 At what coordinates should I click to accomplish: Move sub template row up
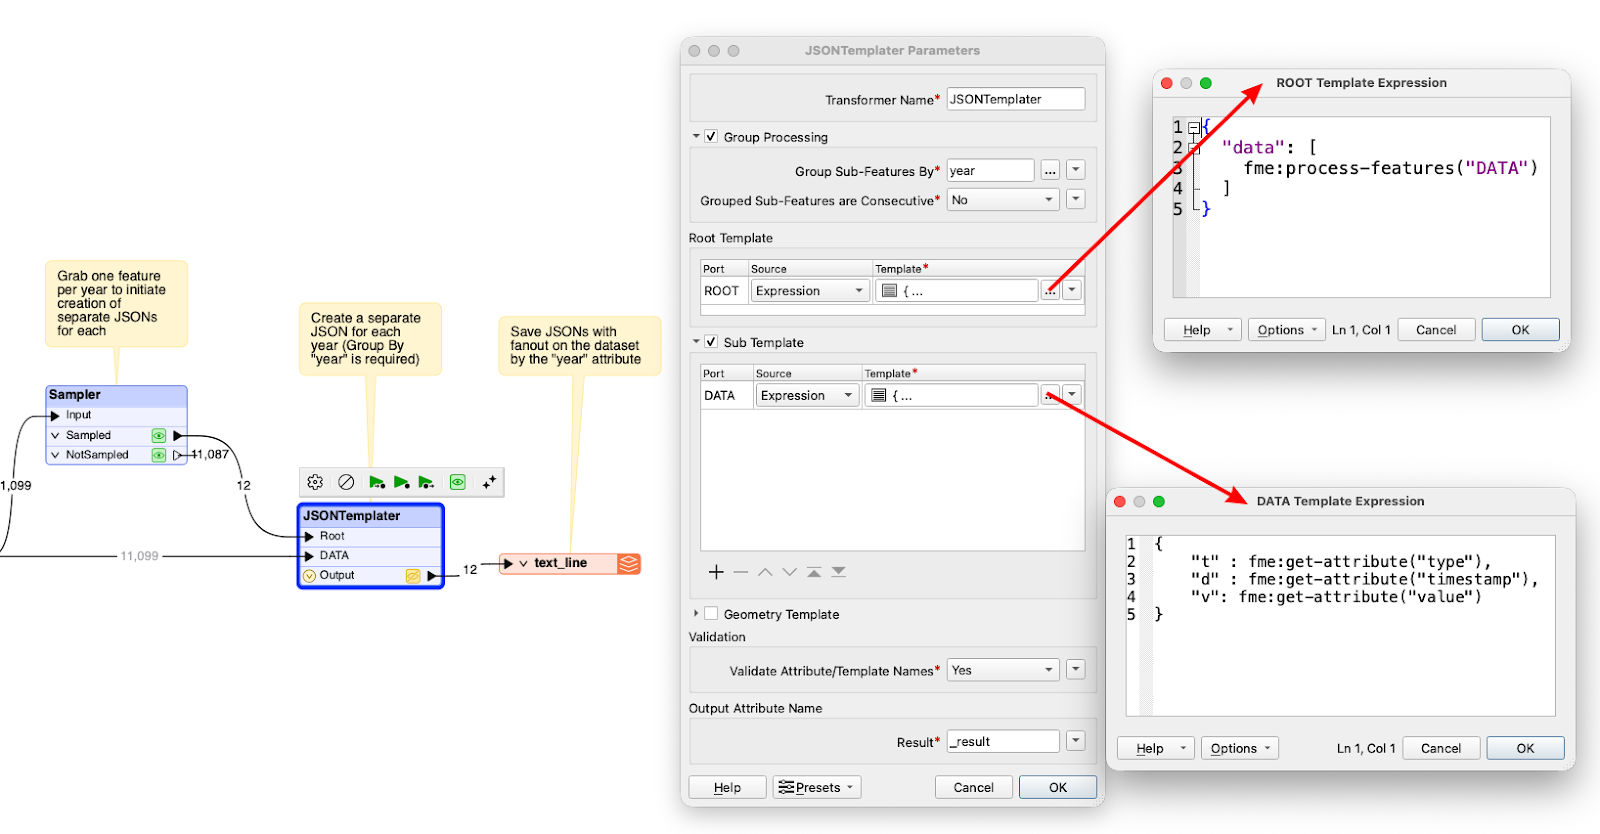(765, 572)
